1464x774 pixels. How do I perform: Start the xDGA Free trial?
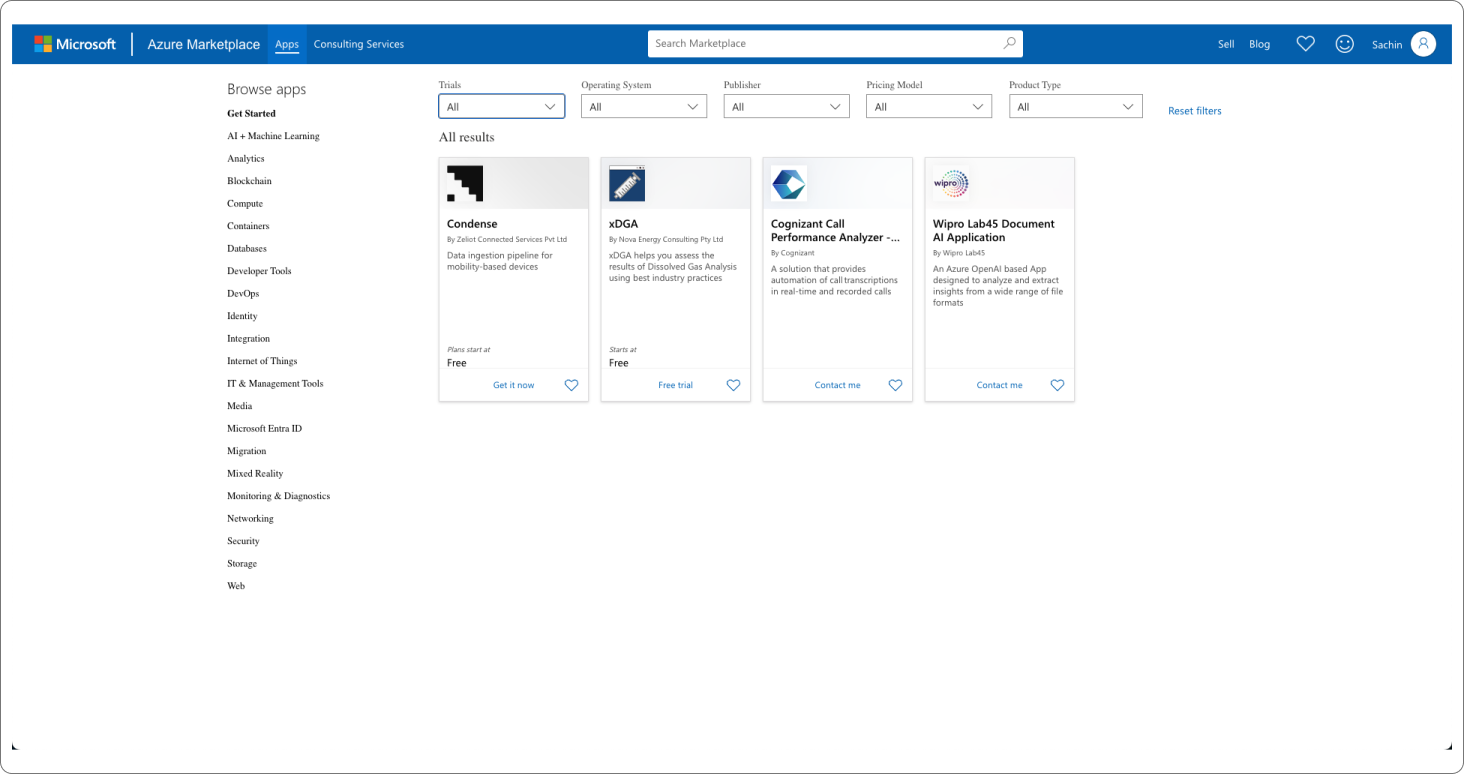(676, 385)
